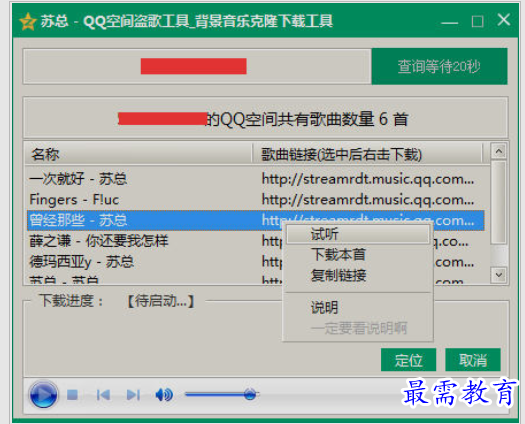
Task: Skip to the previous track
Action: (x=103, y=395)
